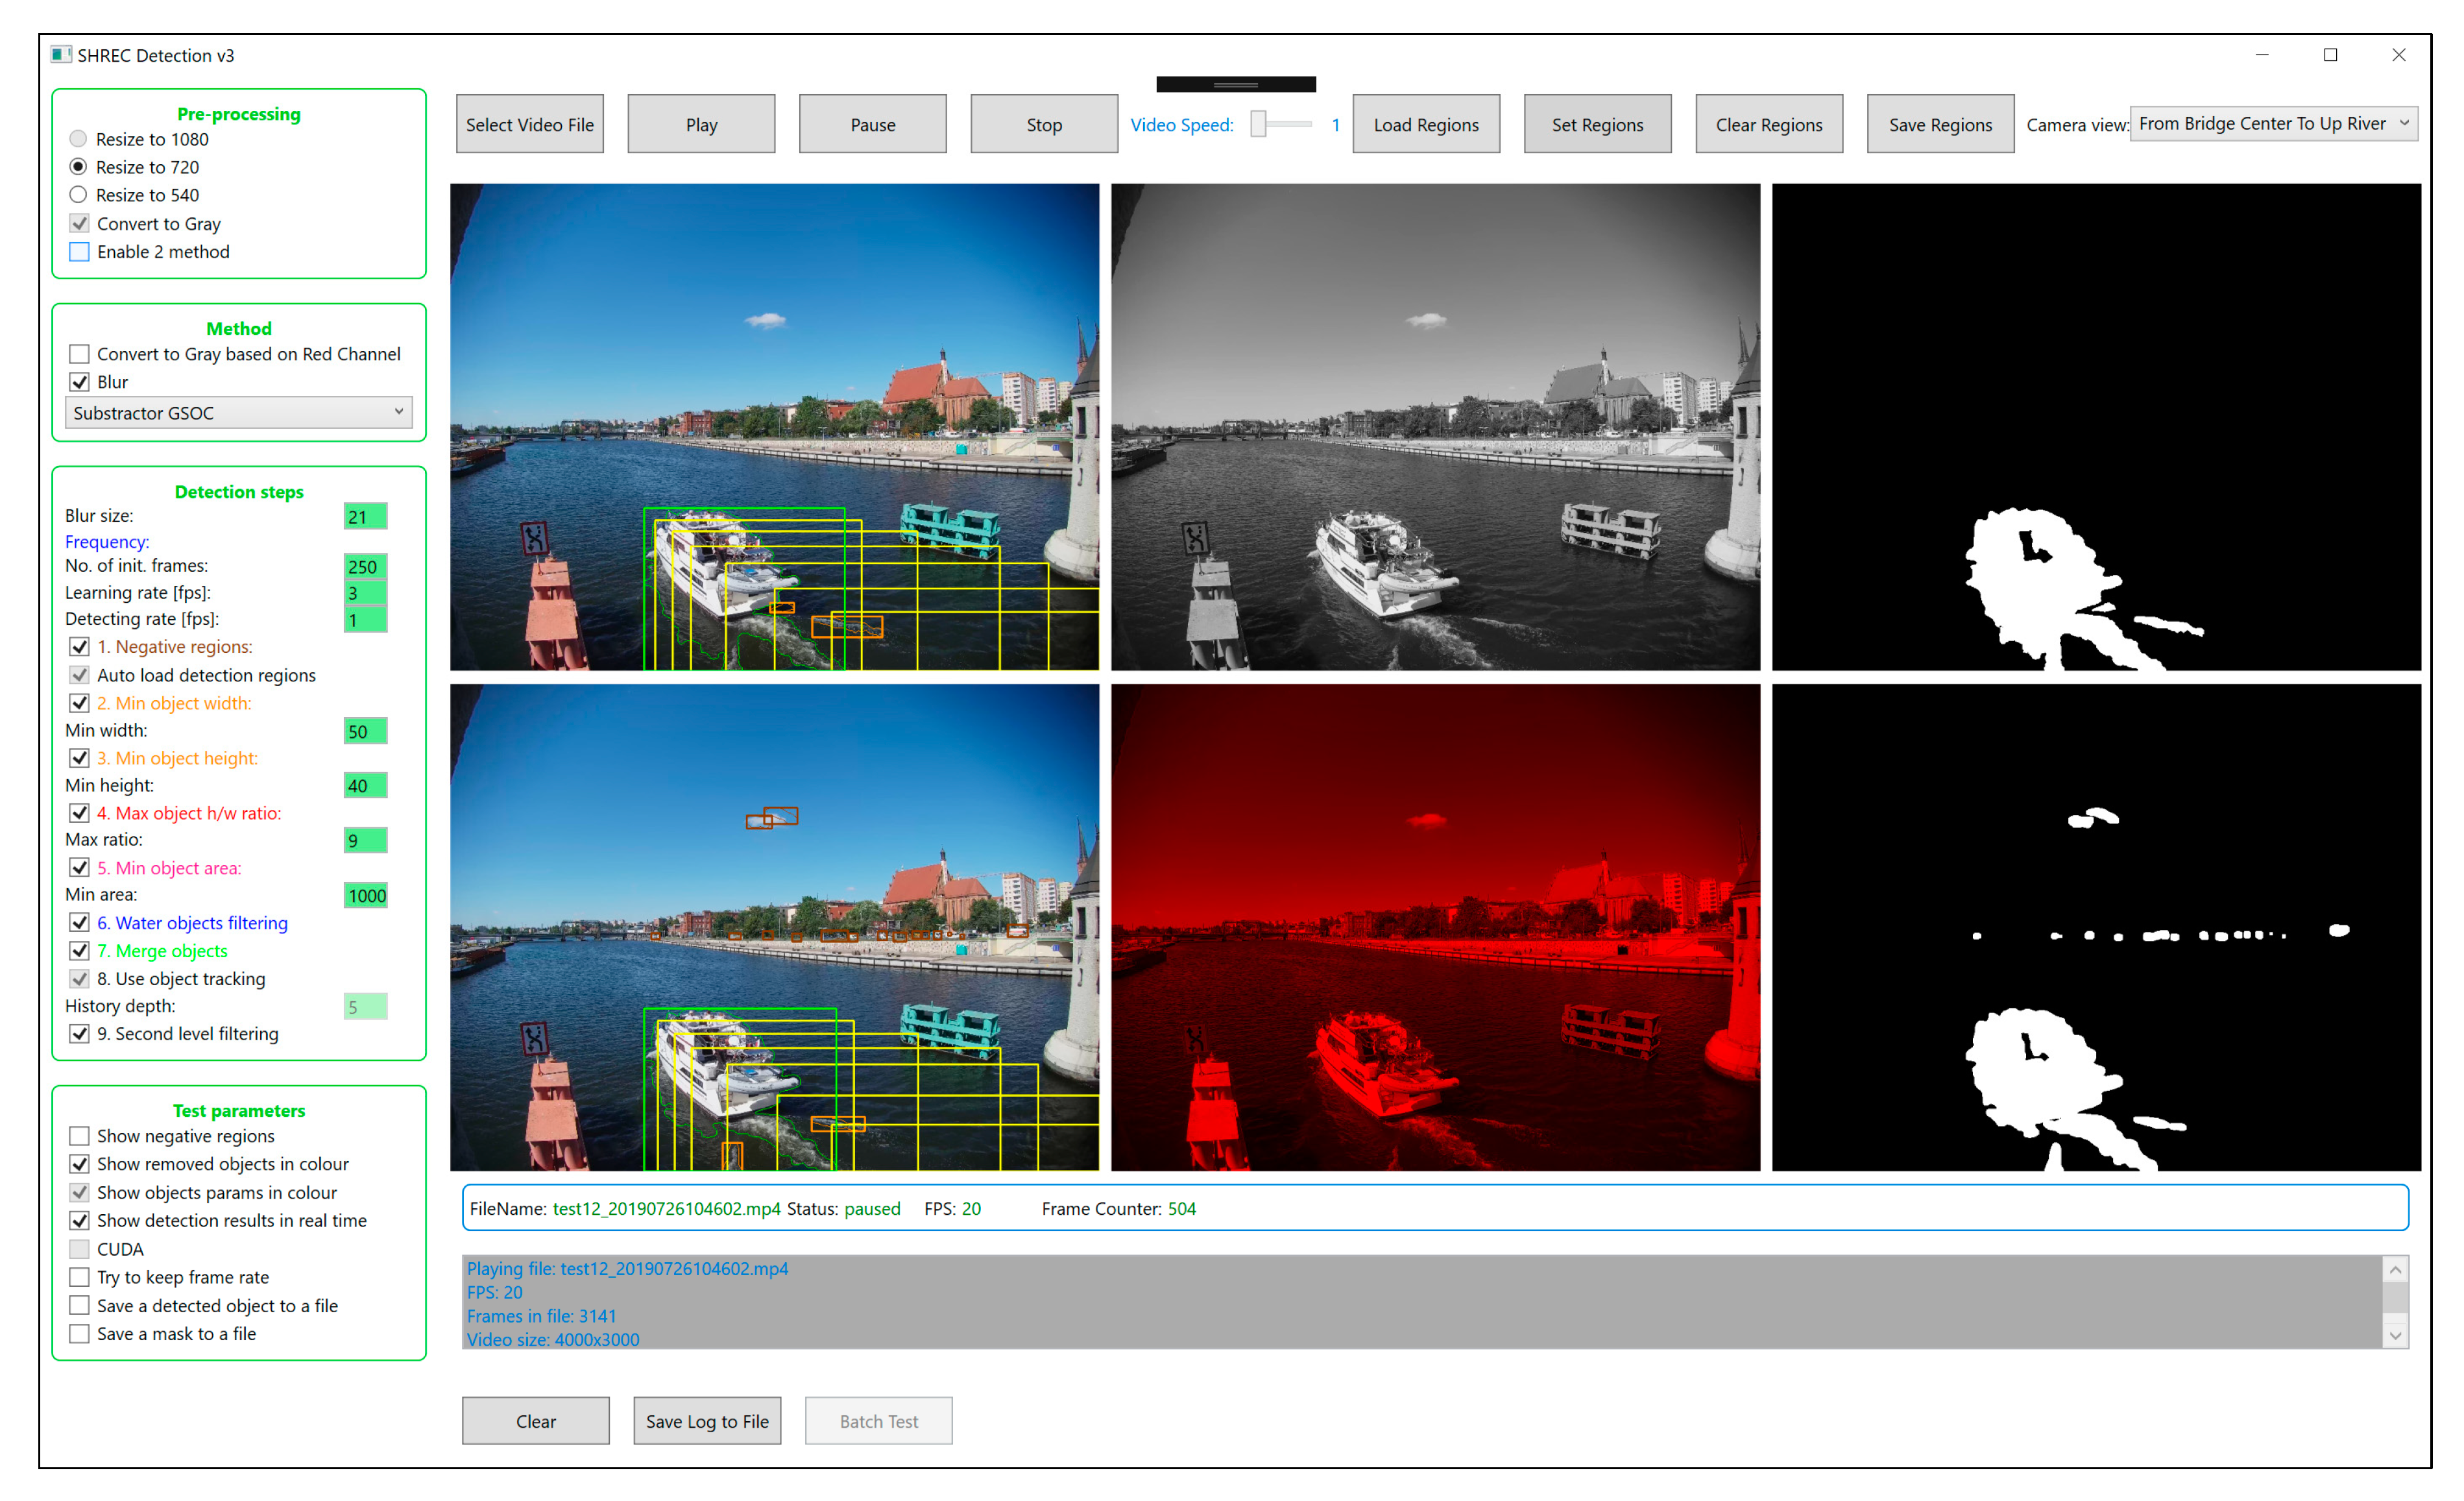Enable Show negative regions checkbox
The height and width of the screenshot is (1501, 2464).
[x=80, y=1136]
